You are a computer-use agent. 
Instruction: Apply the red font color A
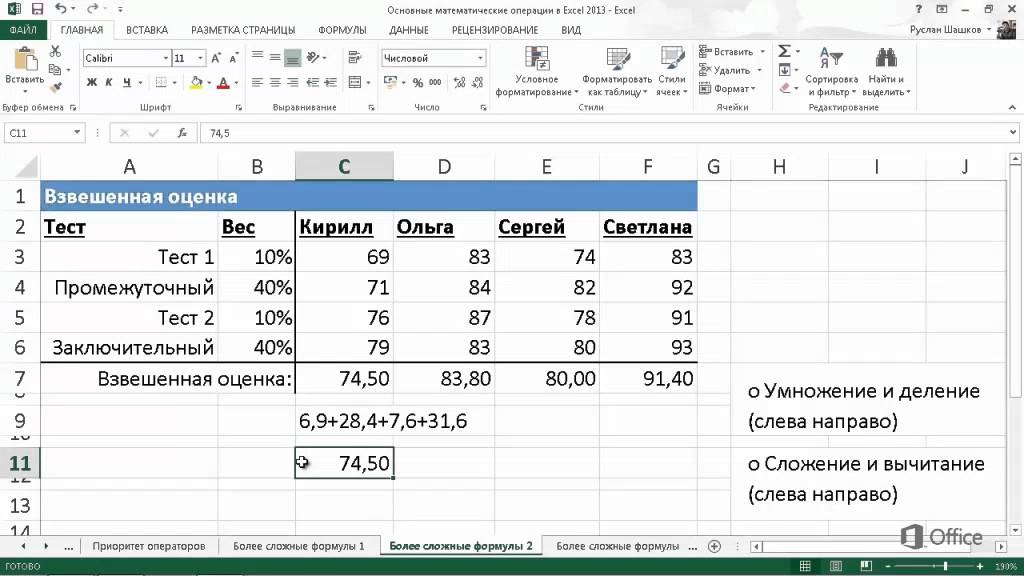coord(223,82)
